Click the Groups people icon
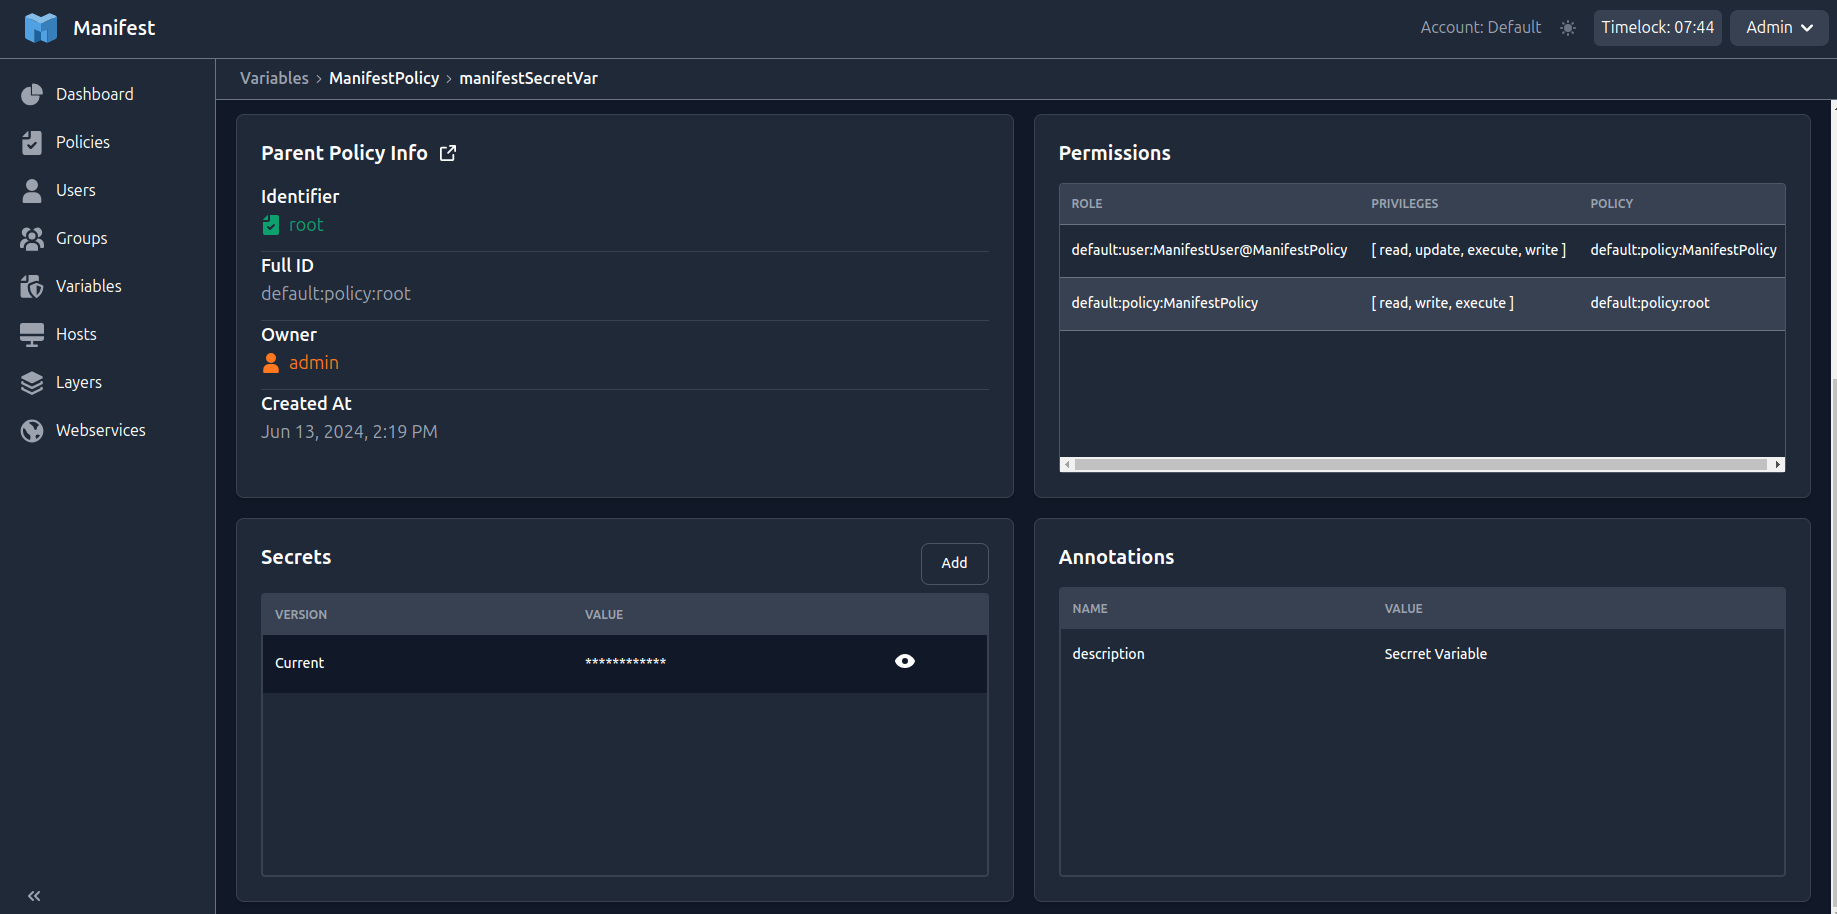The image size is (1837, 914). (32, 238)
